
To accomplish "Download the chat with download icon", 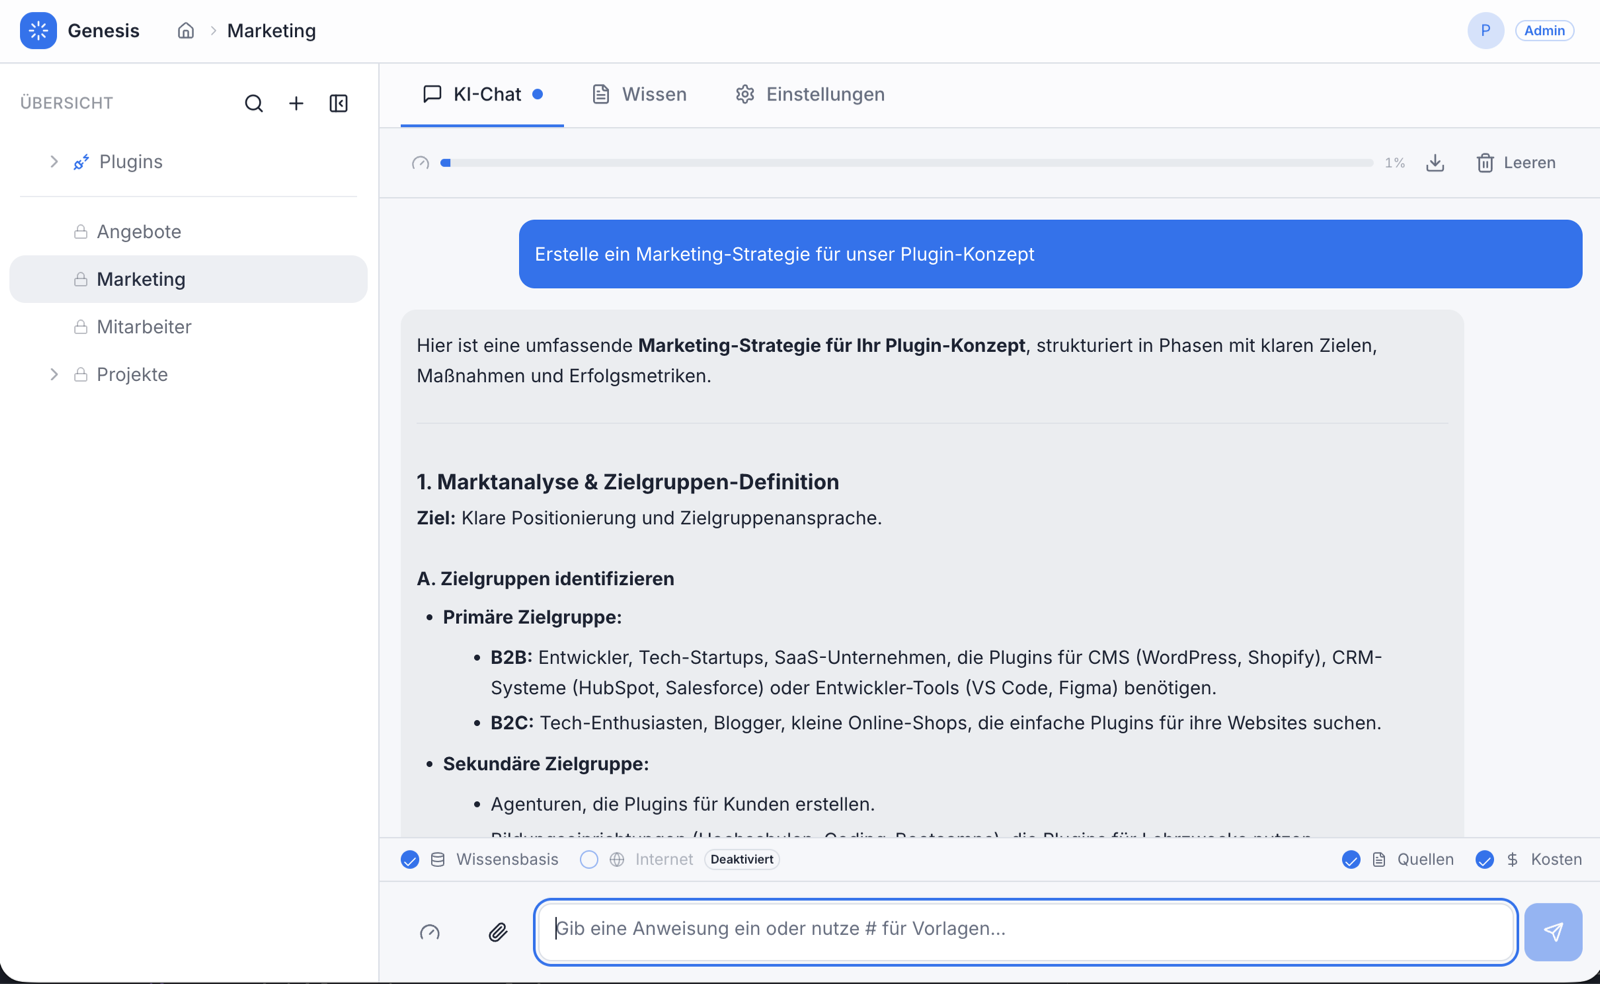I will click(1435, 163).
